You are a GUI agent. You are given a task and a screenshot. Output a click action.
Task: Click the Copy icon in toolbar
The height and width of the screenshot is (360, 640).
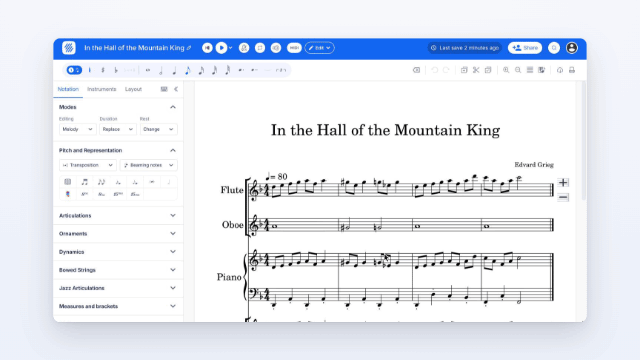tap(464, 70)
